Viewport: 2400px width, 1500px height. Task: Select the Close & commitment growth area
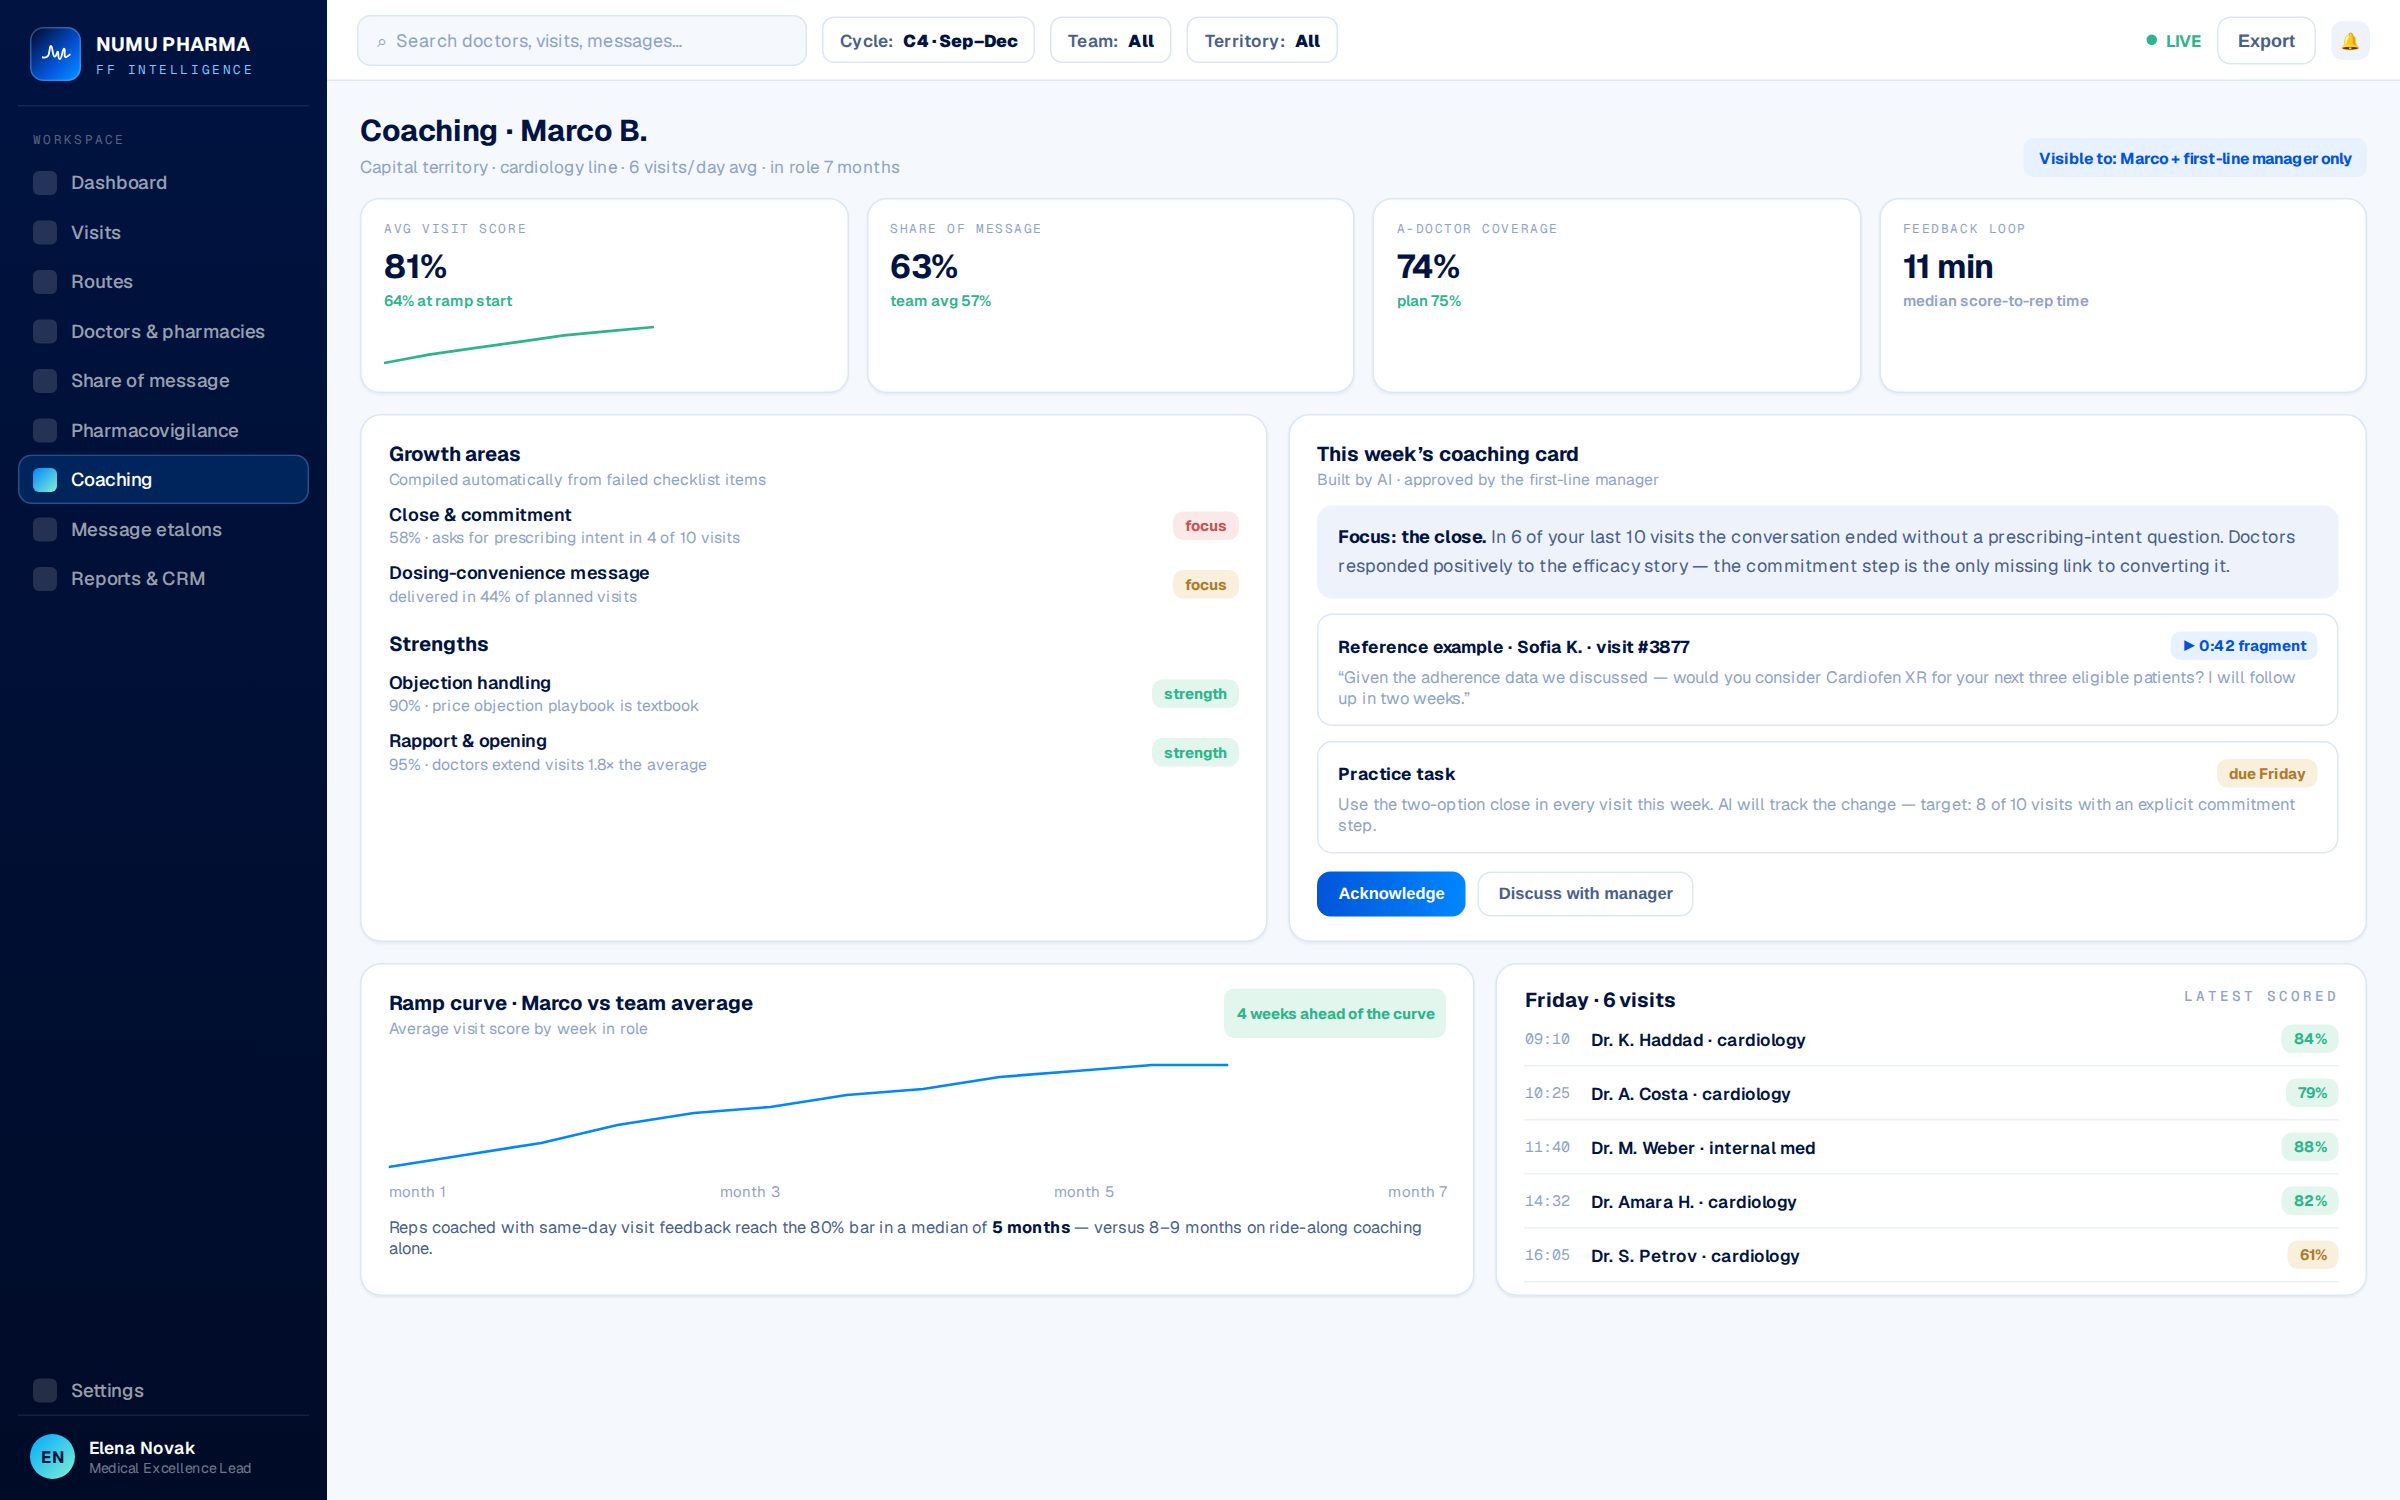813,526
